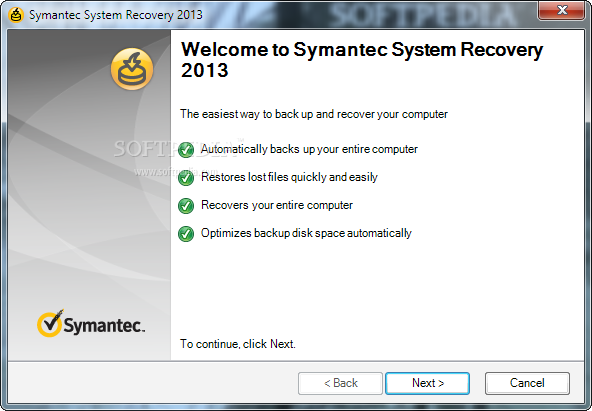Click the disabled < Back button
This screenshot has width=592, height=411.
(x=340, y=383)
